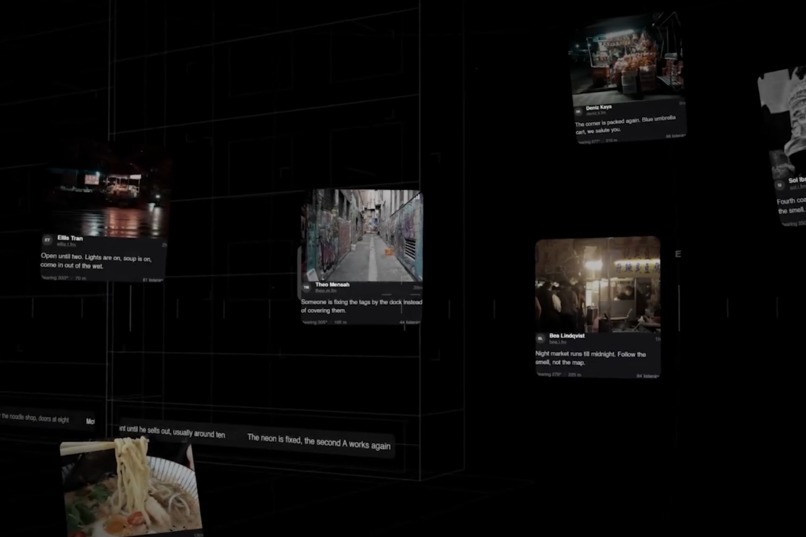Viewport: 806px width, 537px height.
Task: View the blue umbrella cart photo
Action: pos(627,61)
